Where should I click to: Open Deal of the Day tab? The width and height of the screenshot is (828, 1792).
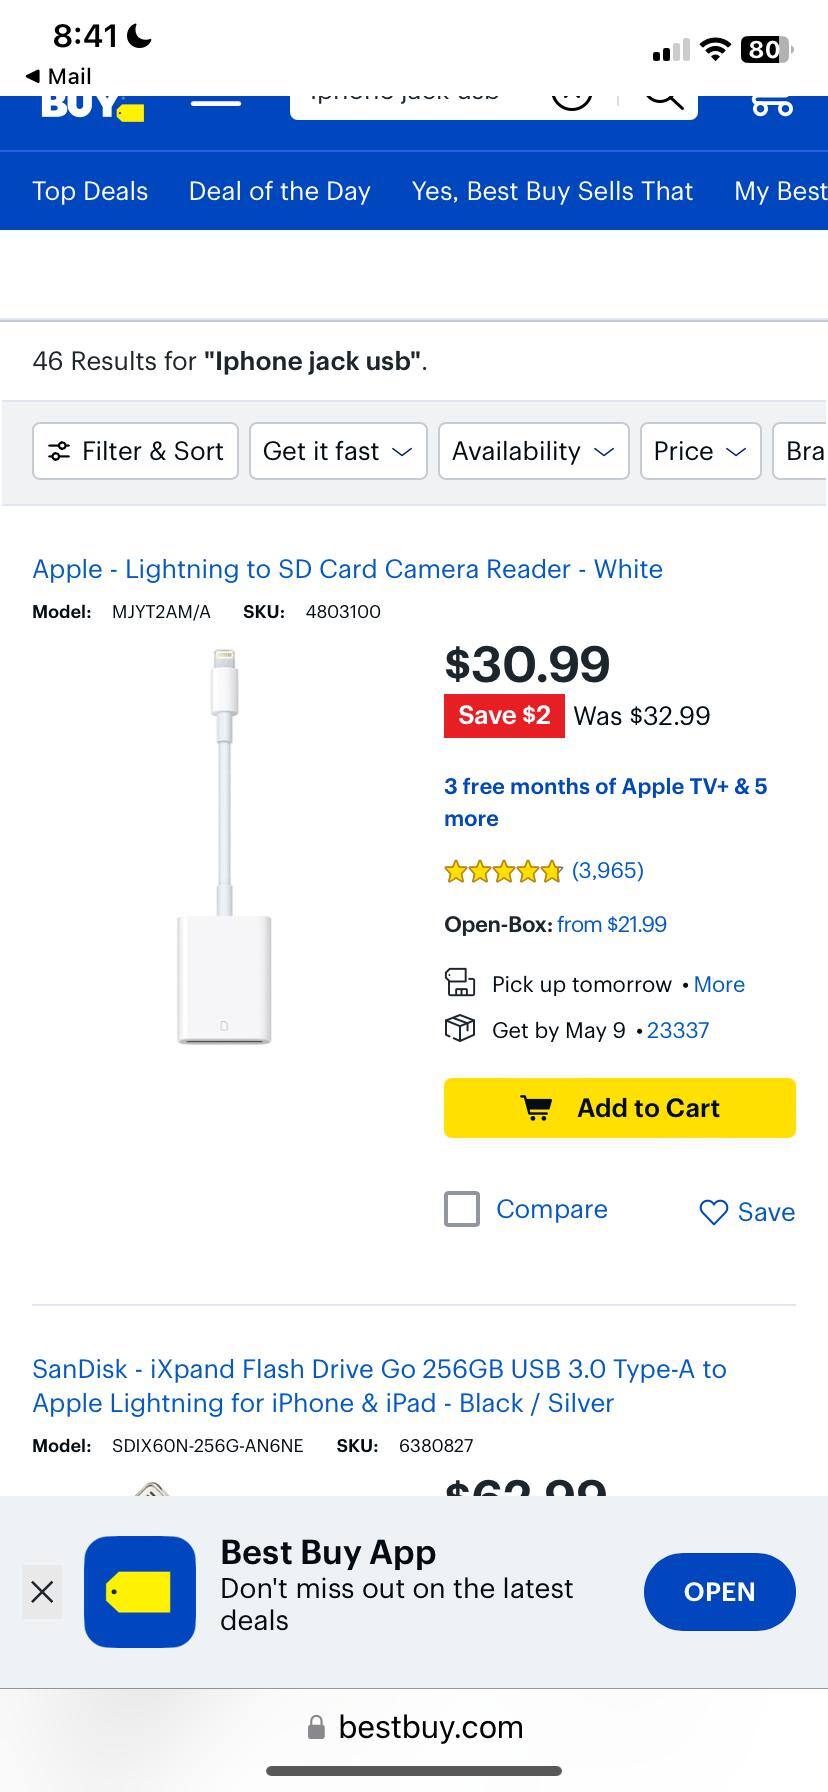coord(280,191)
